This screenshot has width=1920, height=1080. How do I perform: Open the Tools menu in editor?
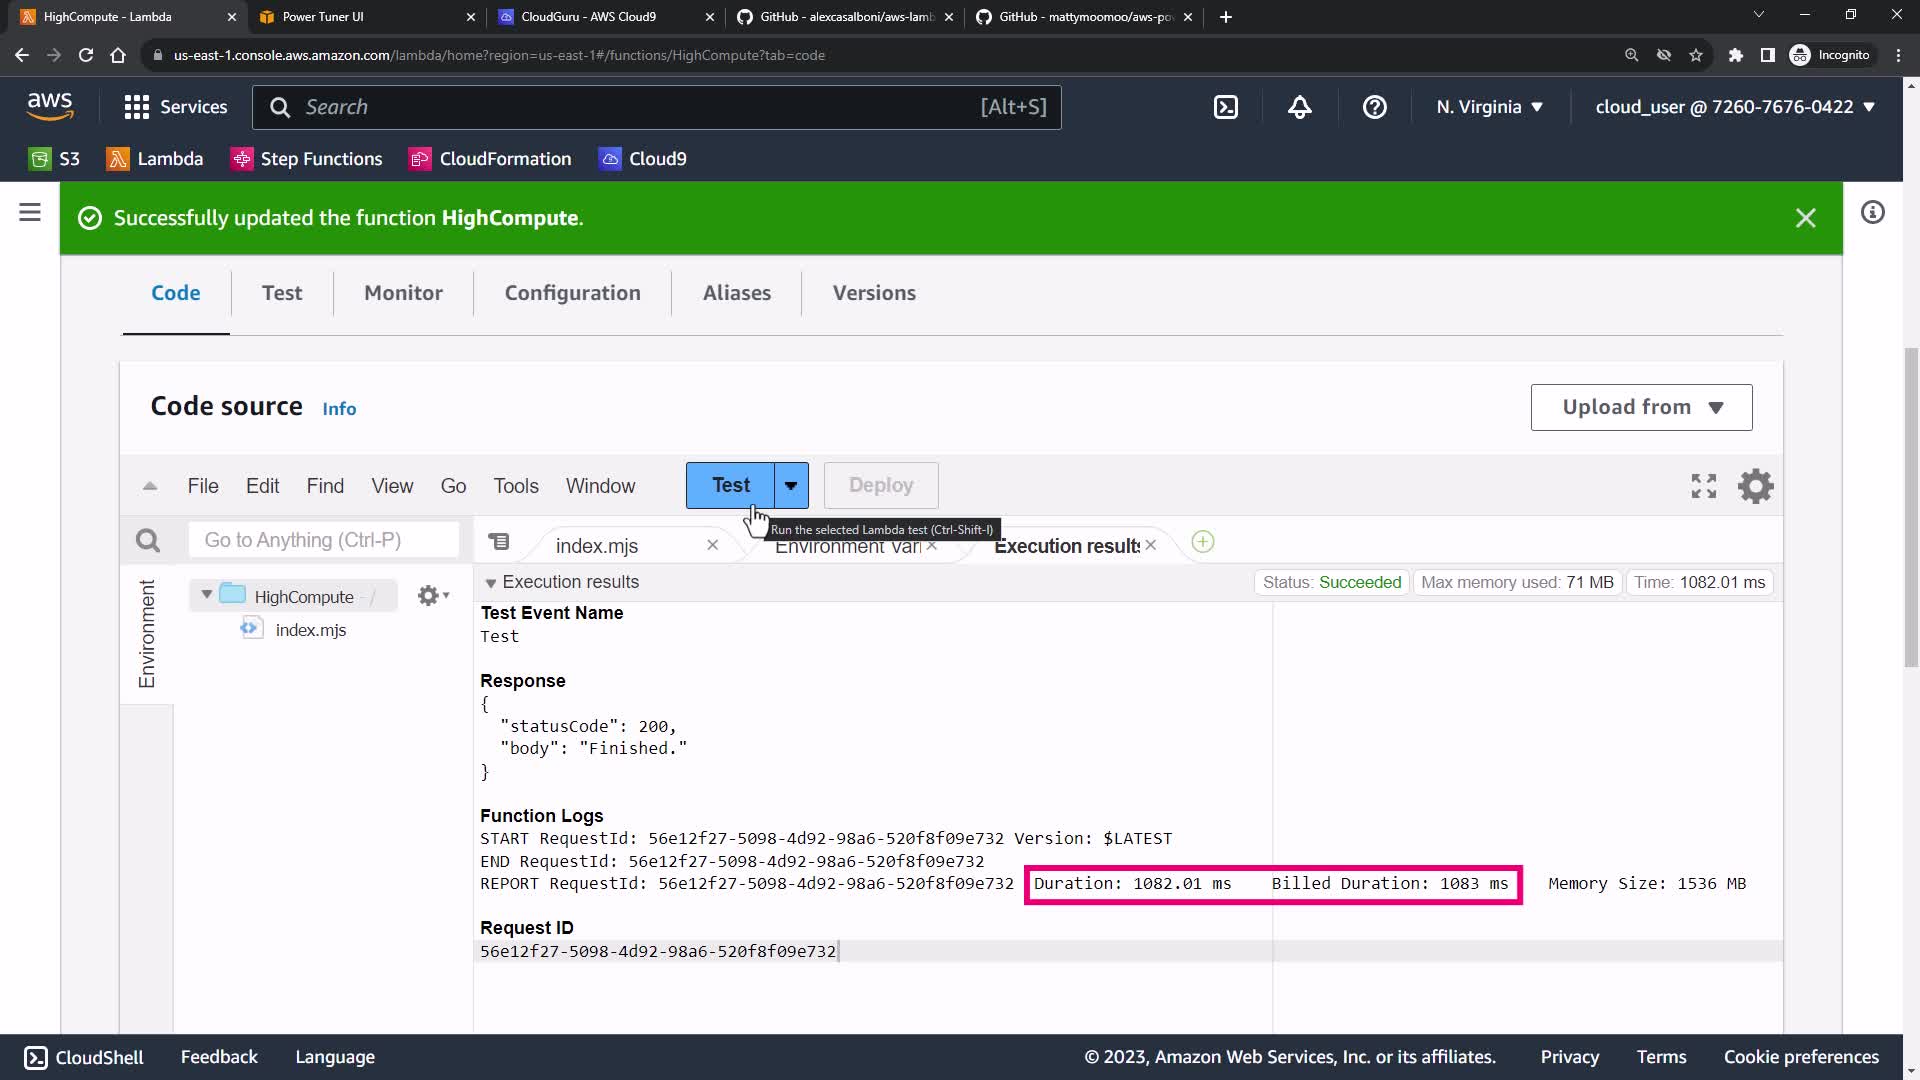[515, 486]
